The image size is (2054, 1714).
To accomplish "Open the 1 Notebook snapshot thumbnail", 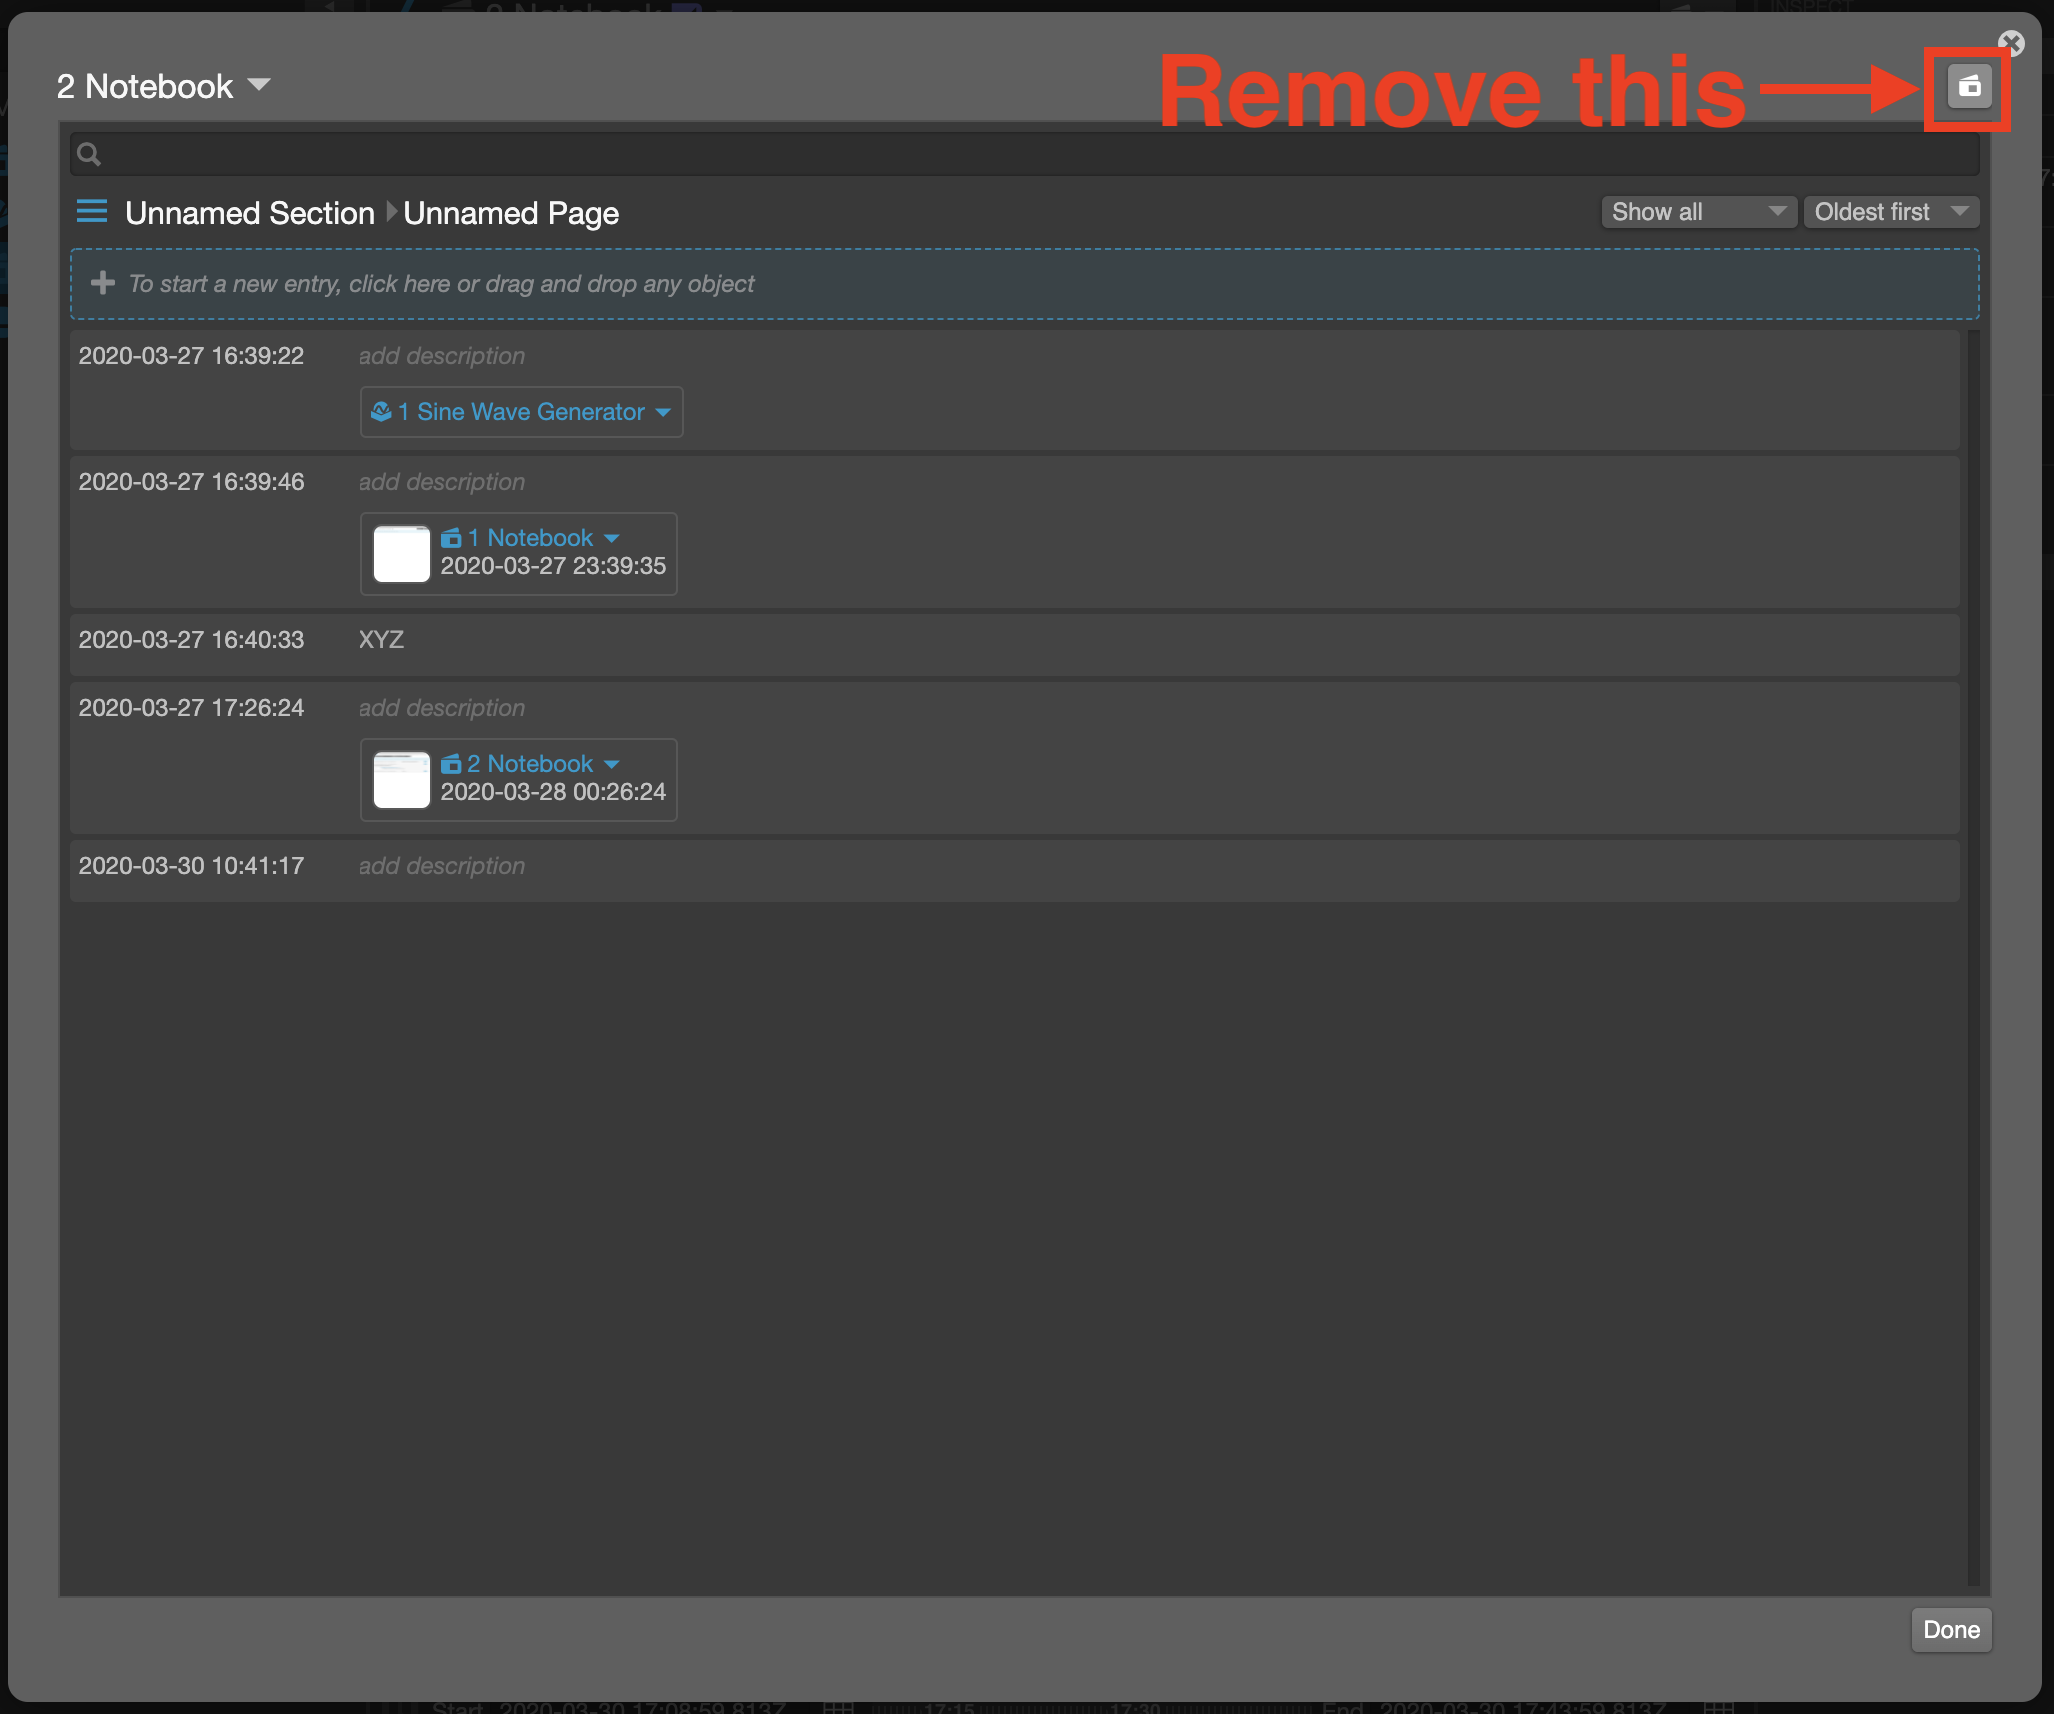I will point(400,553).
